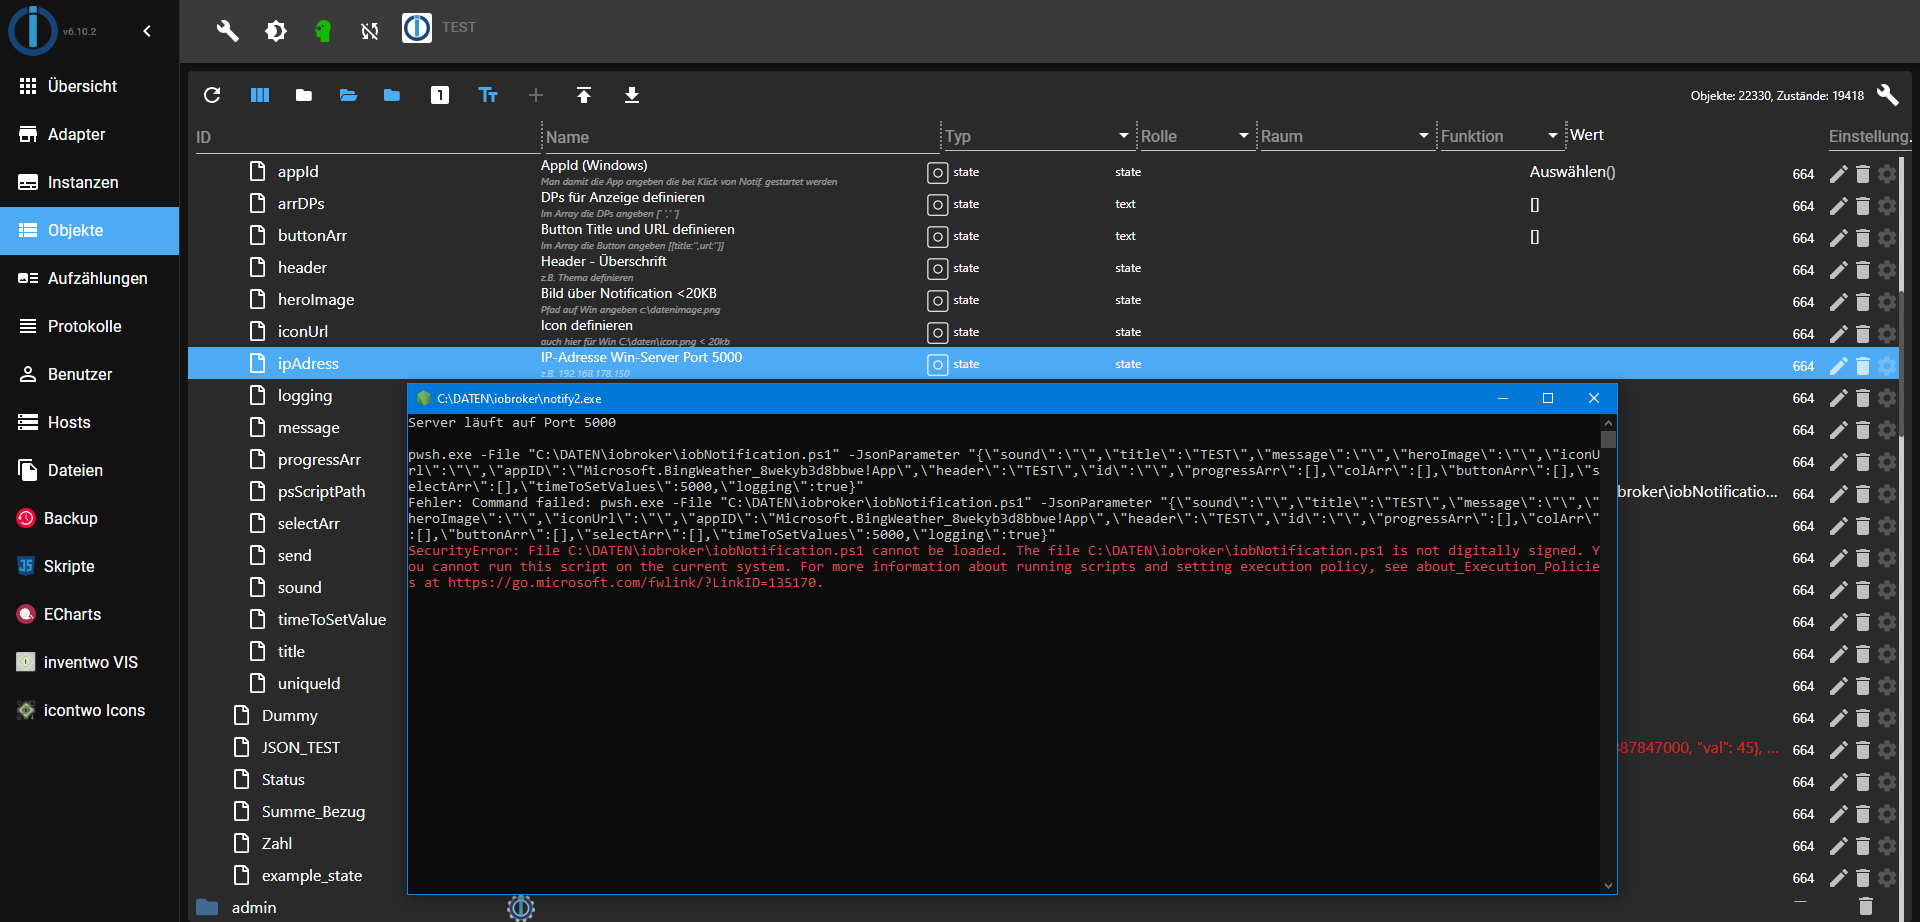1920x922 pixels.
Task: Open Adapter in the sidebar
Action: 89,134
